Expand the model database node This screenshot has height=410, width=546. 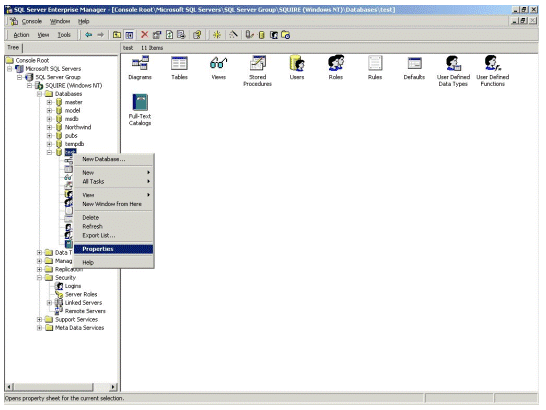pyautogui.click(x=49, y=110)
